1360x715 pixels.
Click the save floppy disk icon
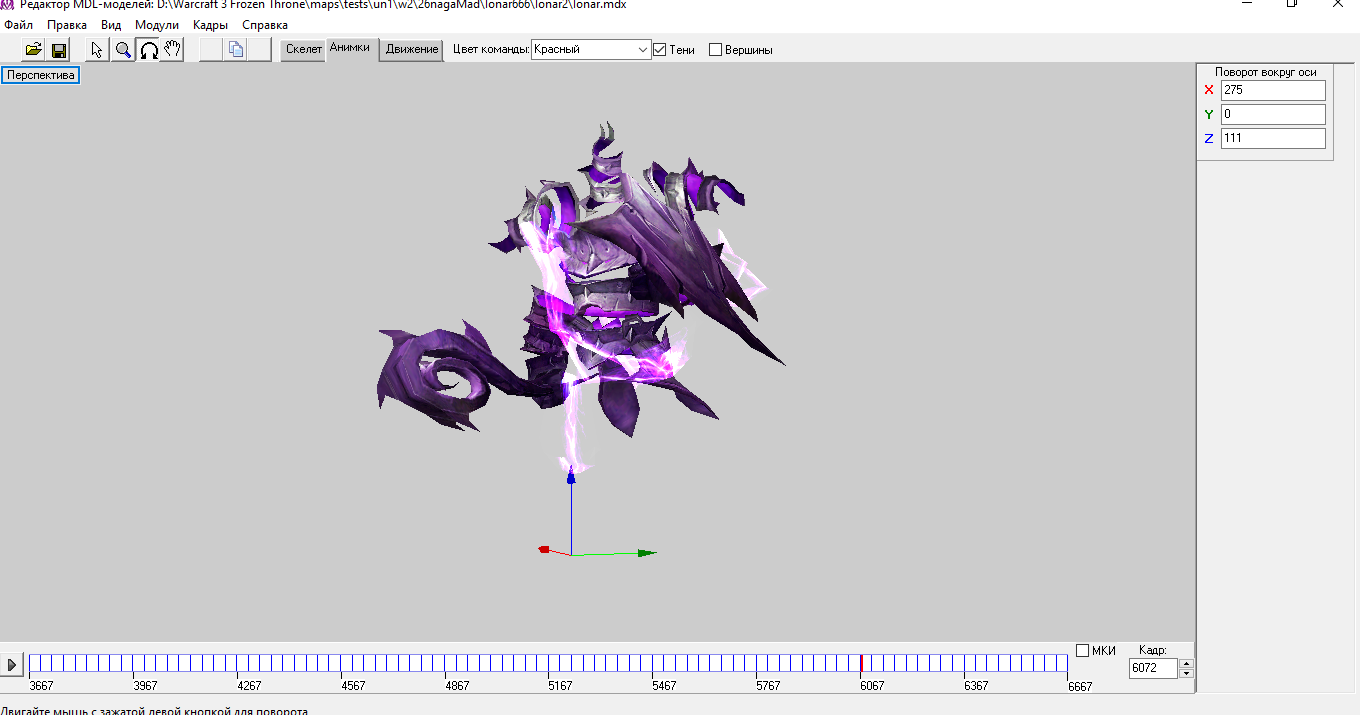59,49
